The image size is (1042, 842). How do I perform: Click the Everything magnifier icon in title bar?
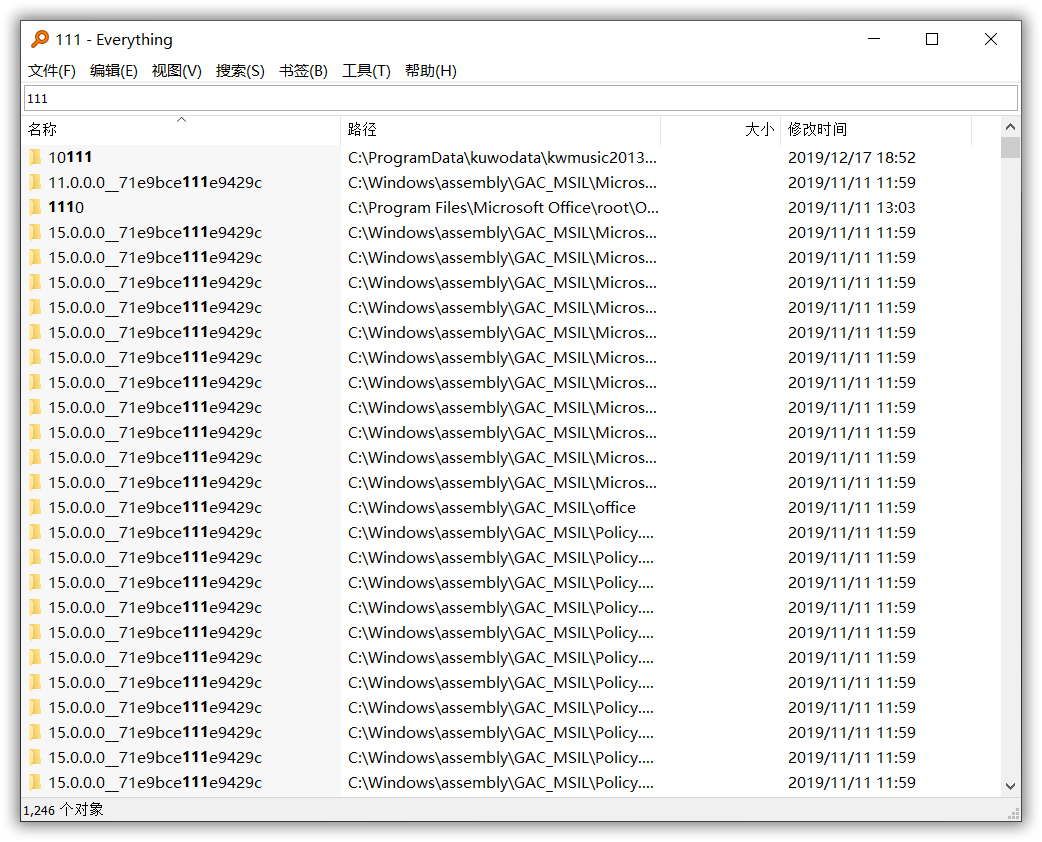click(x=40, y=40)
